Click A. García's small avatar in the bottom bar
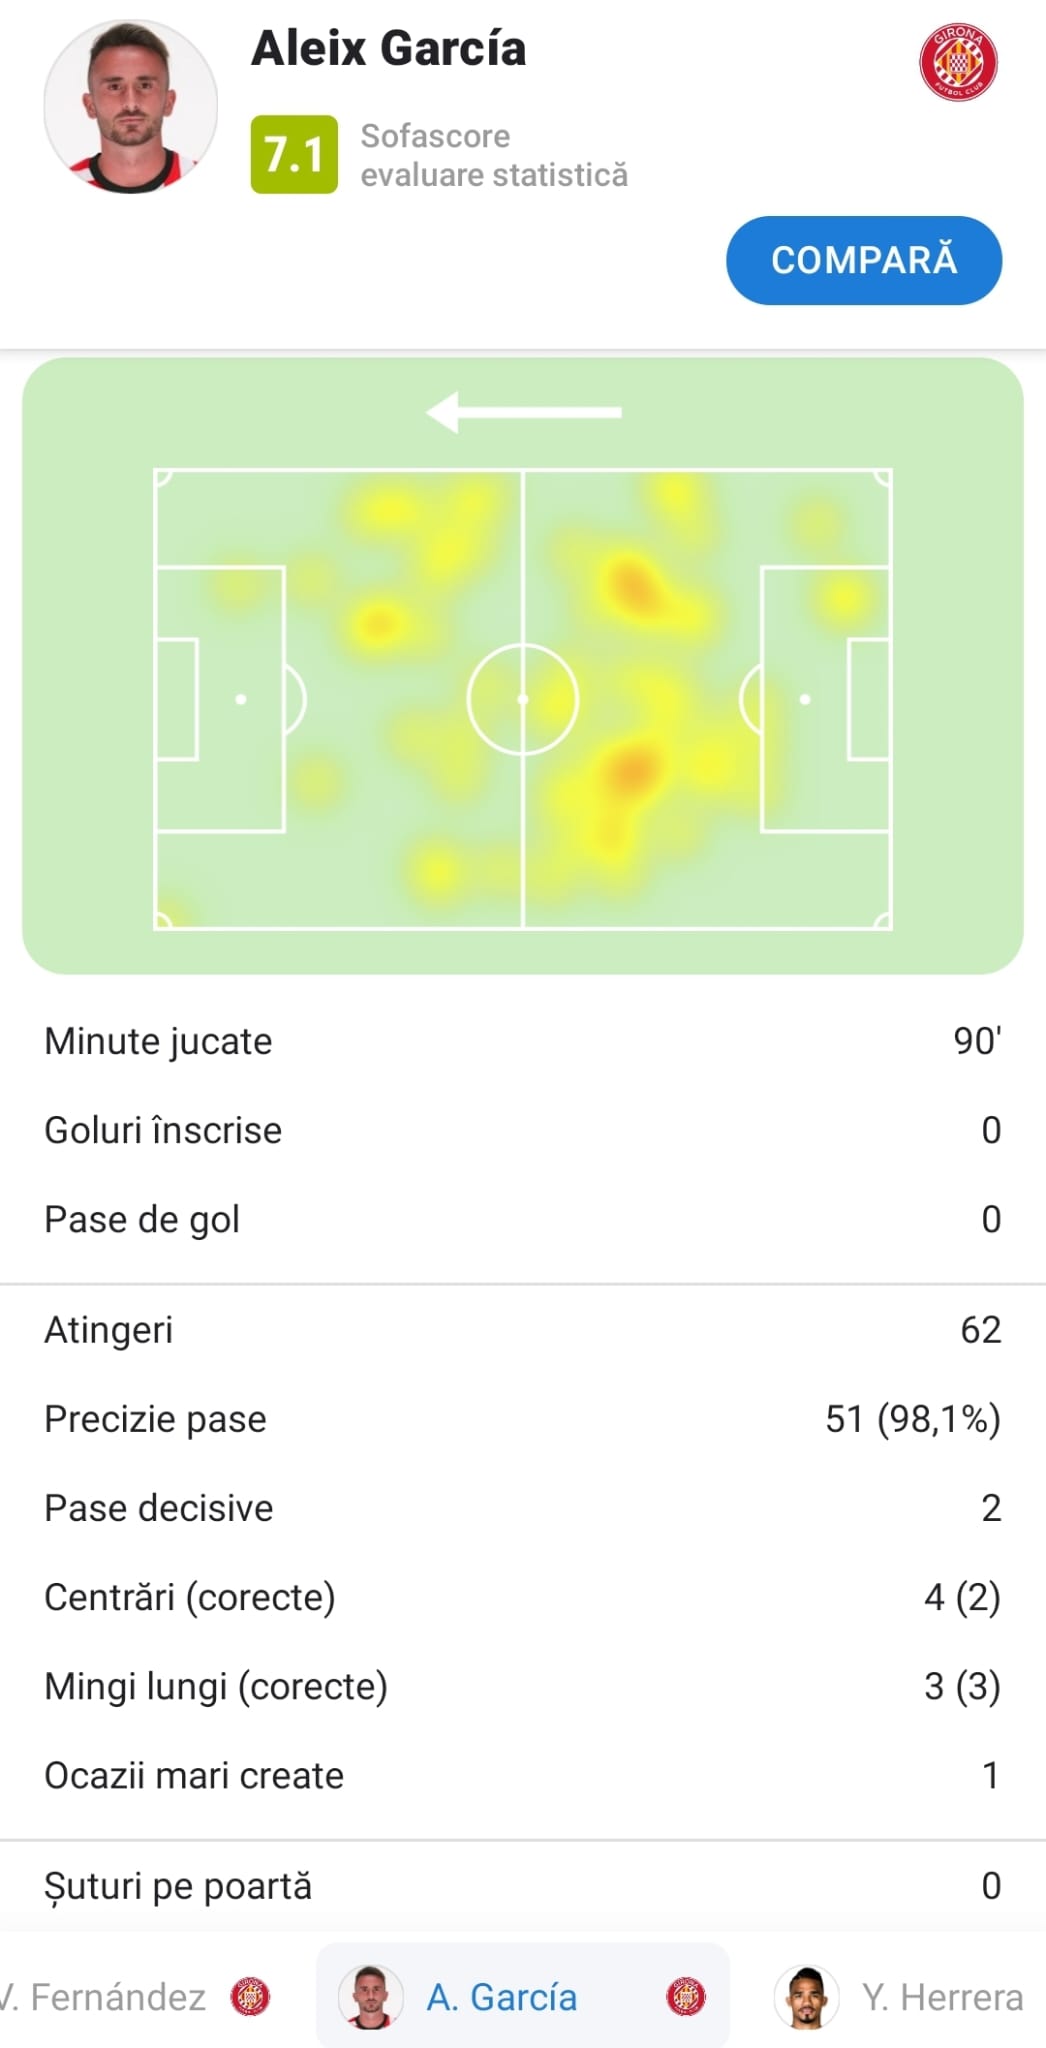Viewport: 1046px width, 2048px height. click(370, 1997)
